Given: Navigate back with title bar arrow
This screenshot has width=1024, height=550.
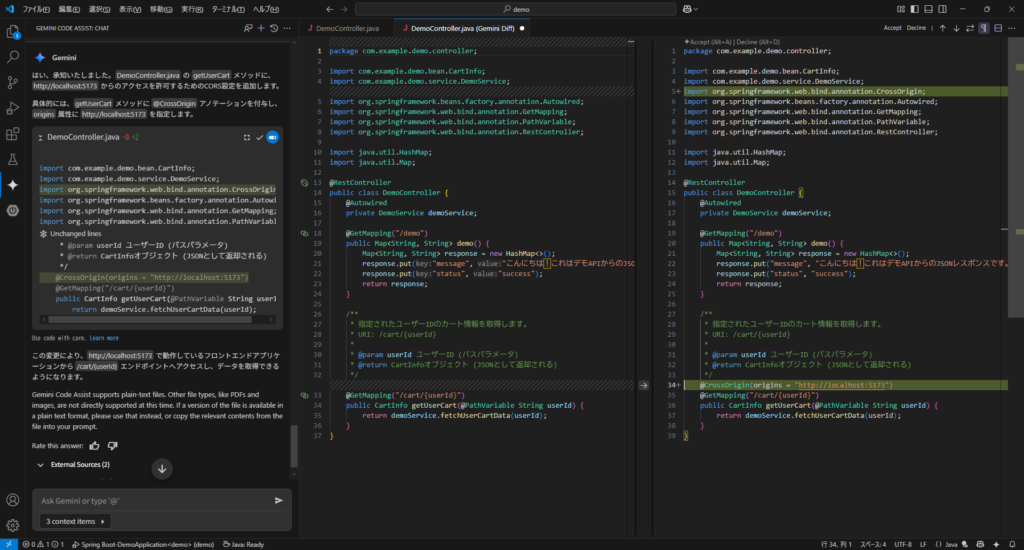Looking at the screenshot, I should click(329, 9).
